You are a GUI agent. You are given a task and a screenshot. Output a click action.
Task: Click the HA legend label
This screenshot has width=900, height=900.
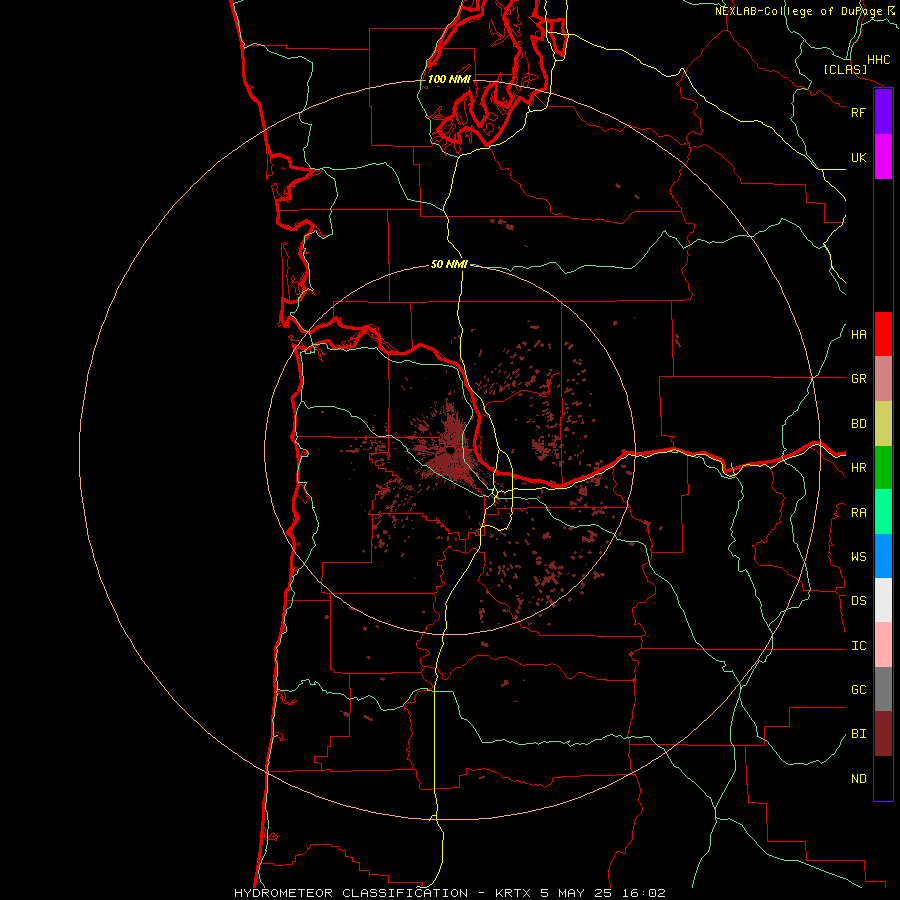858,335
